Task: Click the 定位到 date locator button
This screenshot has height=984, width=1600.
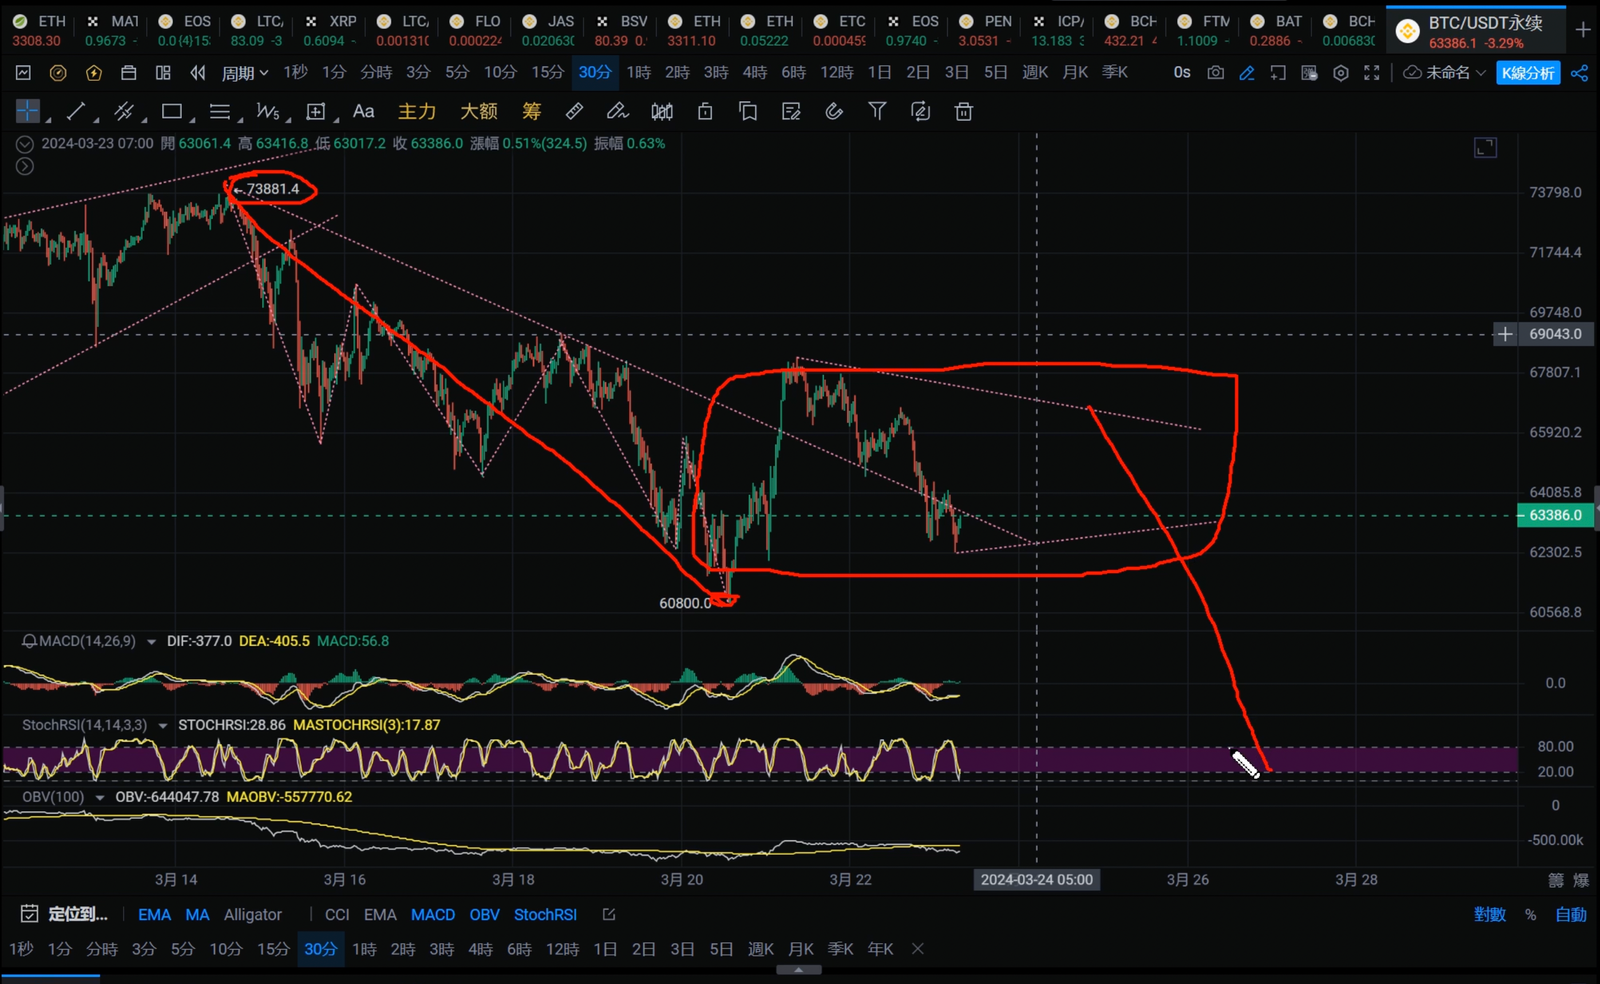Action: [x=65, y=914]
